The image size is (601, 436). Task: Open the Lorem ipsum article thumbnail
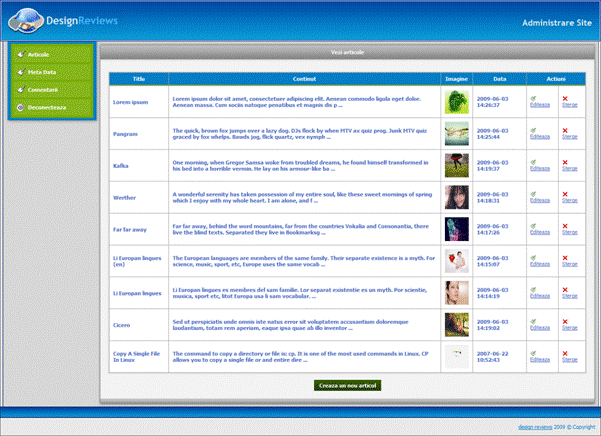[457, 102]
